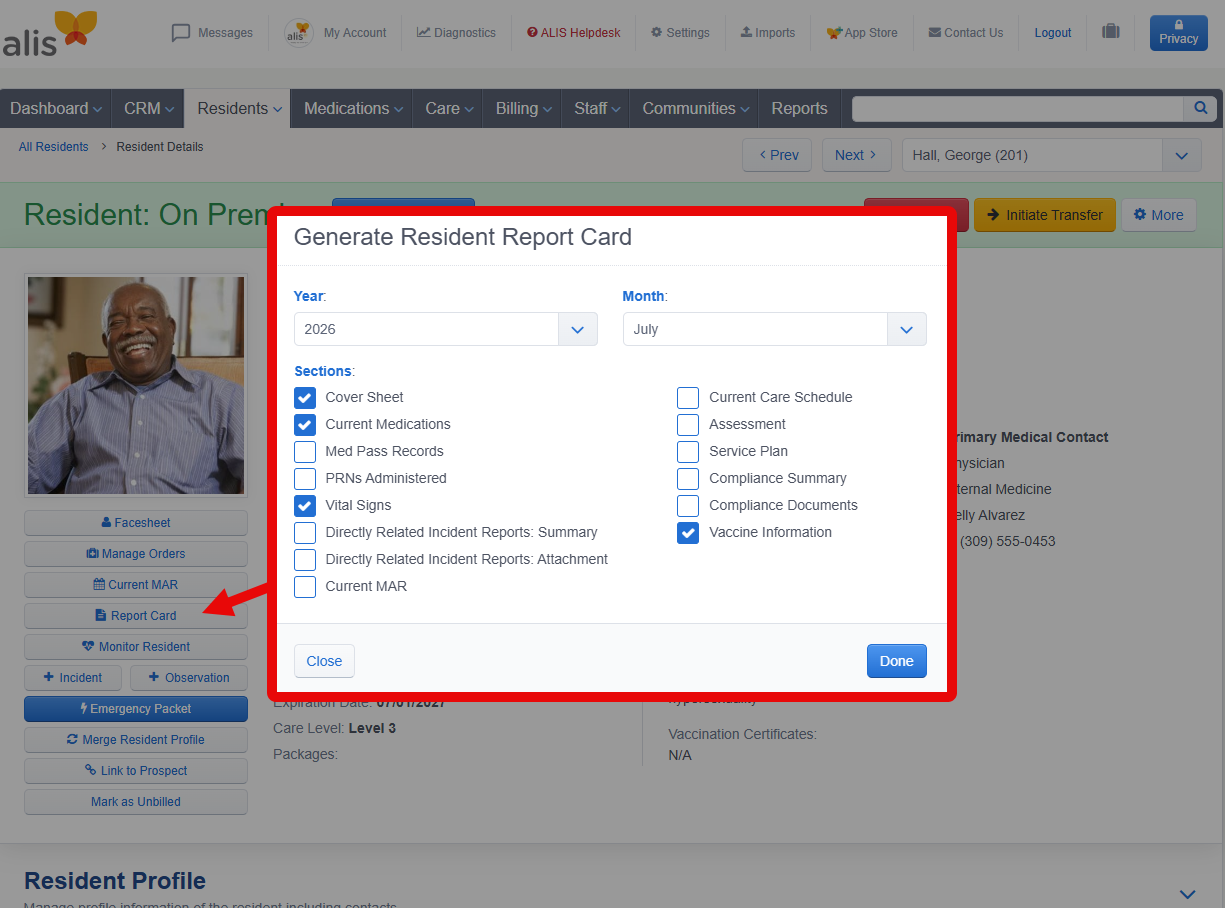Uncheck the Current Medications checkbox
This screenshot has width=1225, height=908.
(x=305, y=424)
